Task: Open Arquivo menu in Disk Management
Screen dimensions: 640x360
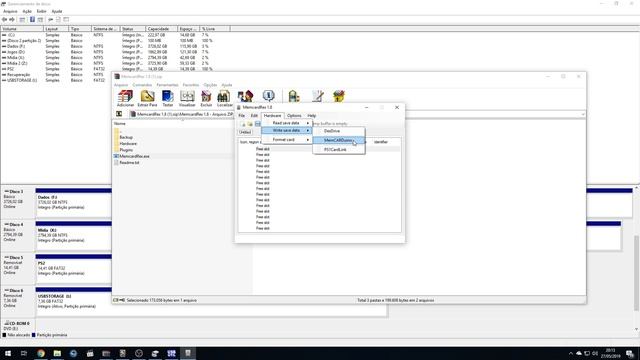Action: (10, 11)
